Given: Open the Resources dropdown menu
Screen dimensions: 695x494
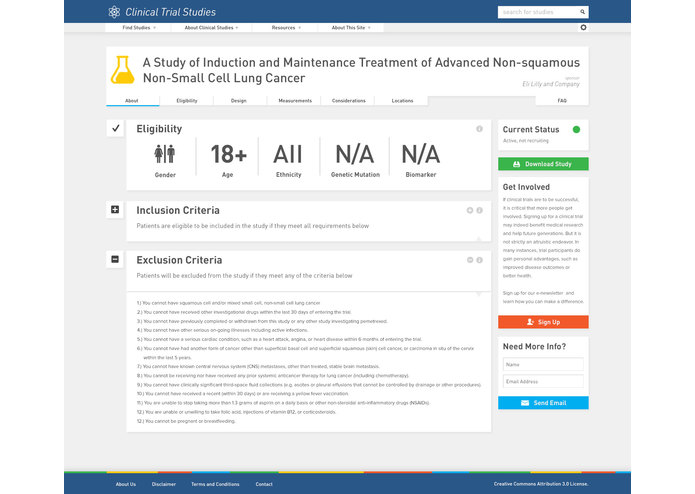Looking at the screenshot, I should [x=285, y=27].
